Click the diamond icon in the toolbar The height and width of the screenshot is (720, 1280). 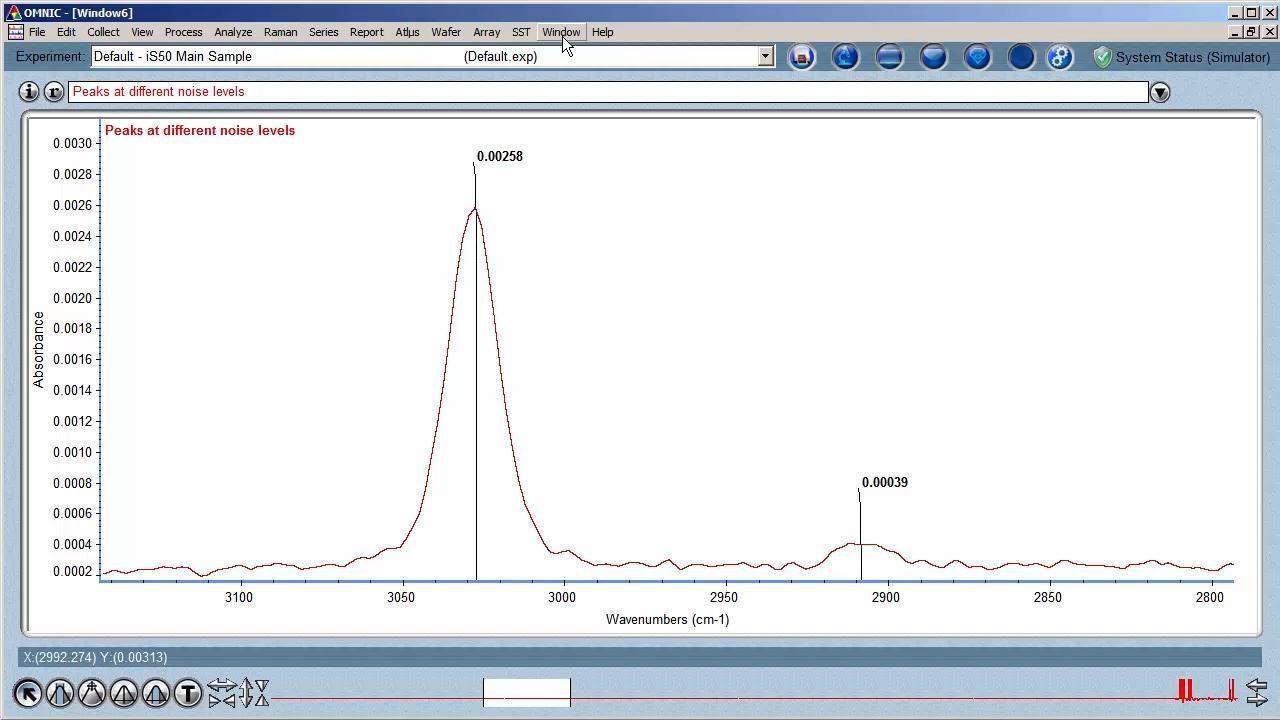(x=977, y=57)
